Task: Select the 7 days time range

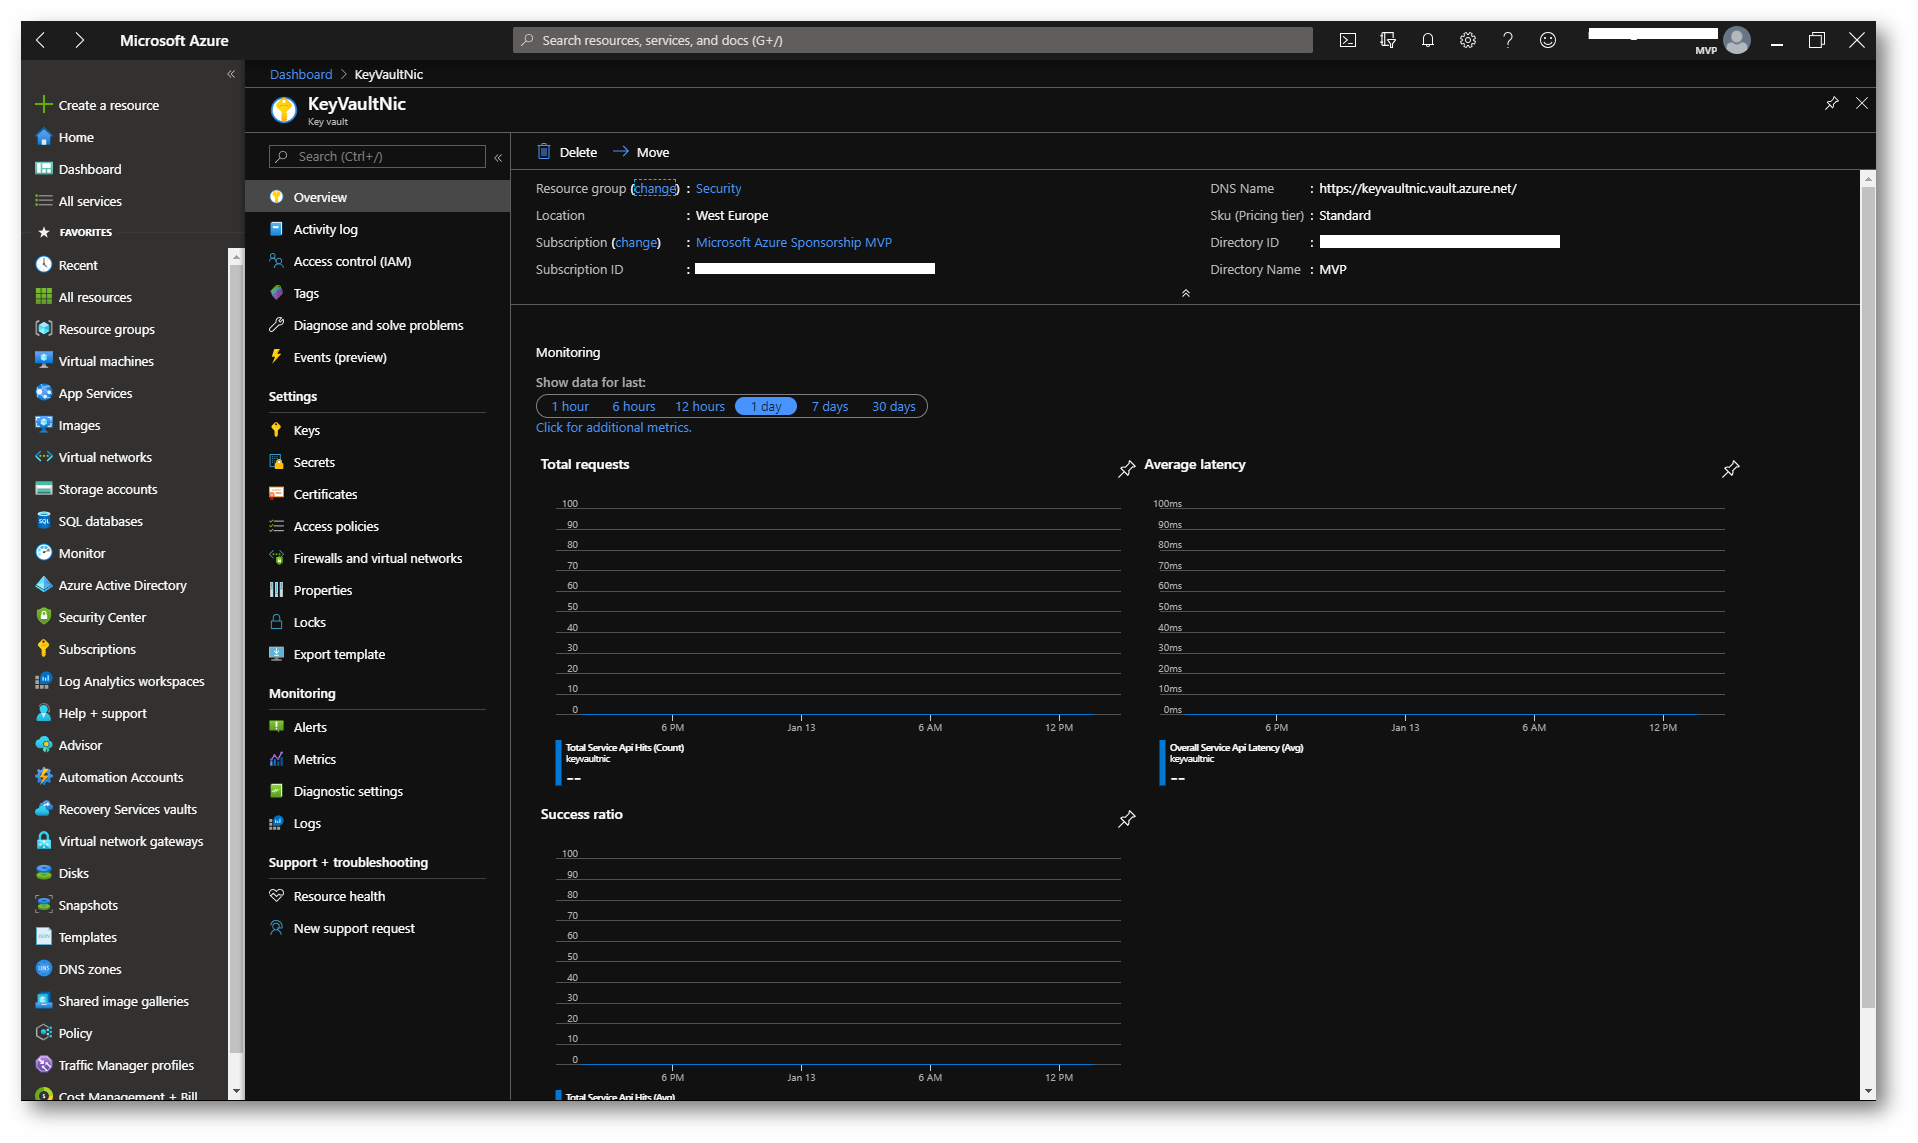Action: pos(830,406)
